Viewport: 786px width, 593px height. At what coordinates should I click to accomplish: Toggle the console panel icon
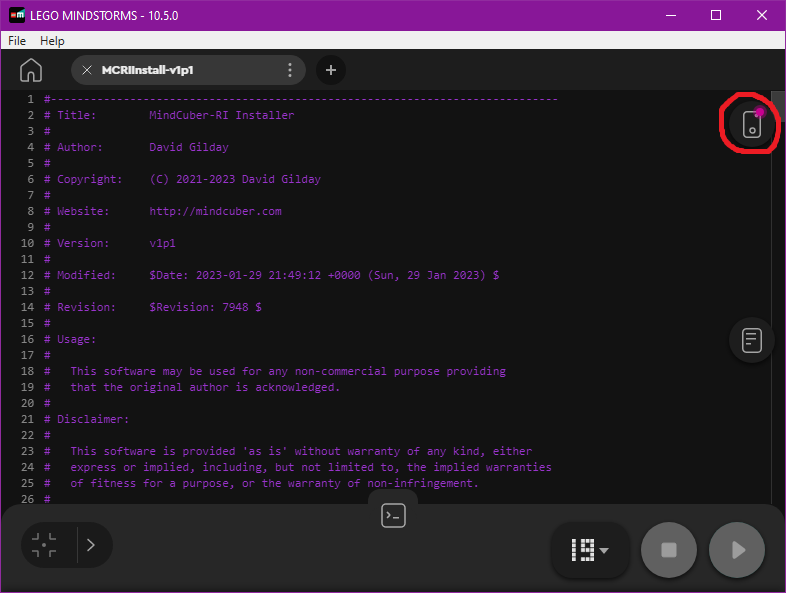tap(393, 516)
